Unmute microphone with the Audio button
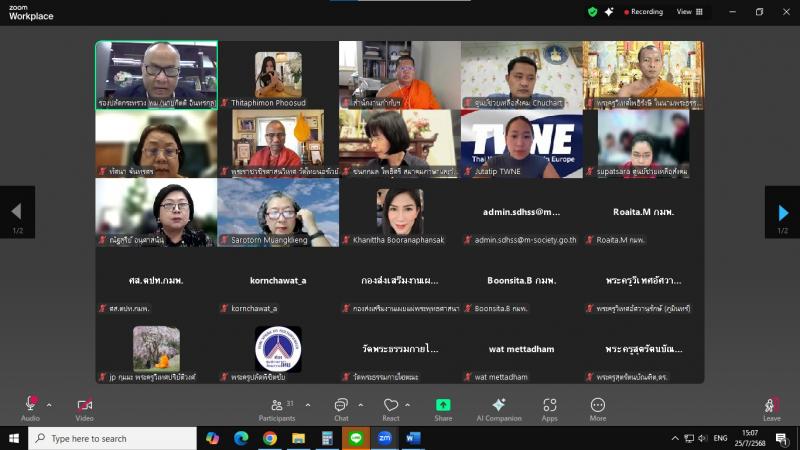 click(31, 408)
